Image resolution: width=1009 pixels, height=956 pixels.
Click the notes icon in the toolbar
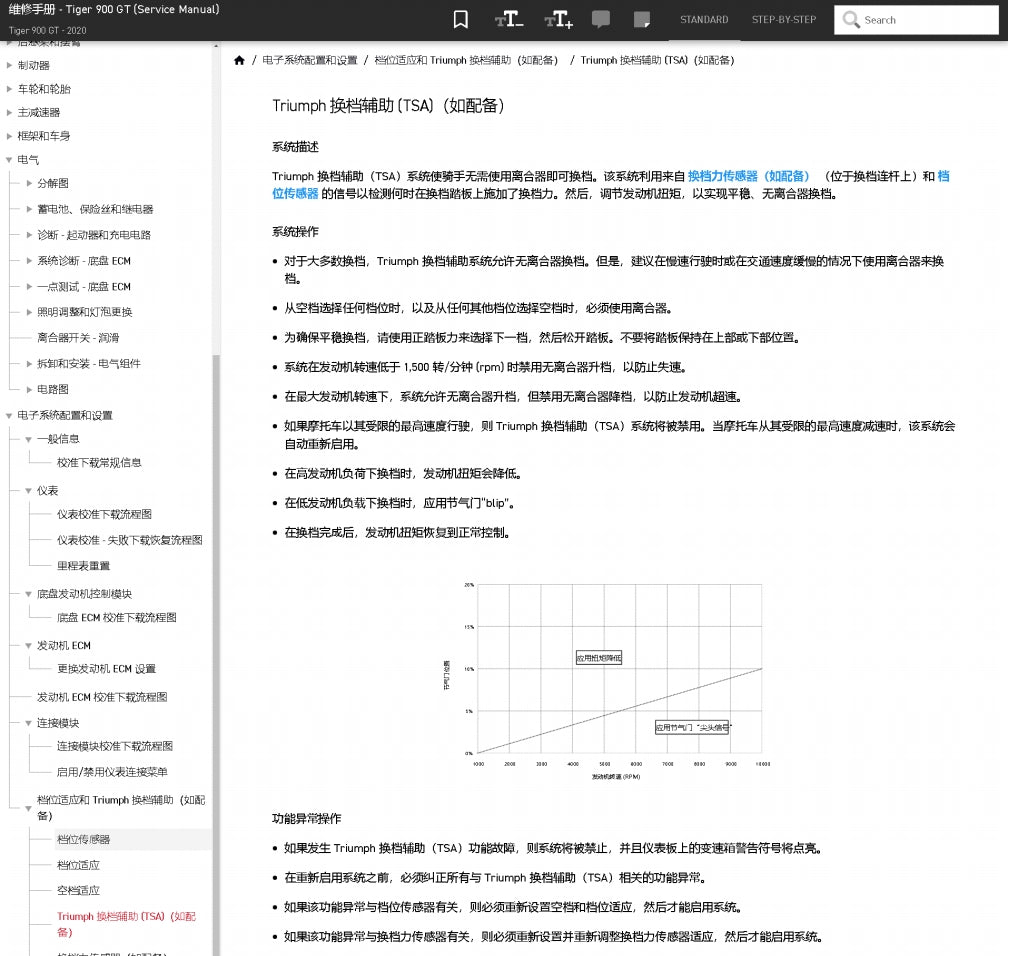[640, 19]
